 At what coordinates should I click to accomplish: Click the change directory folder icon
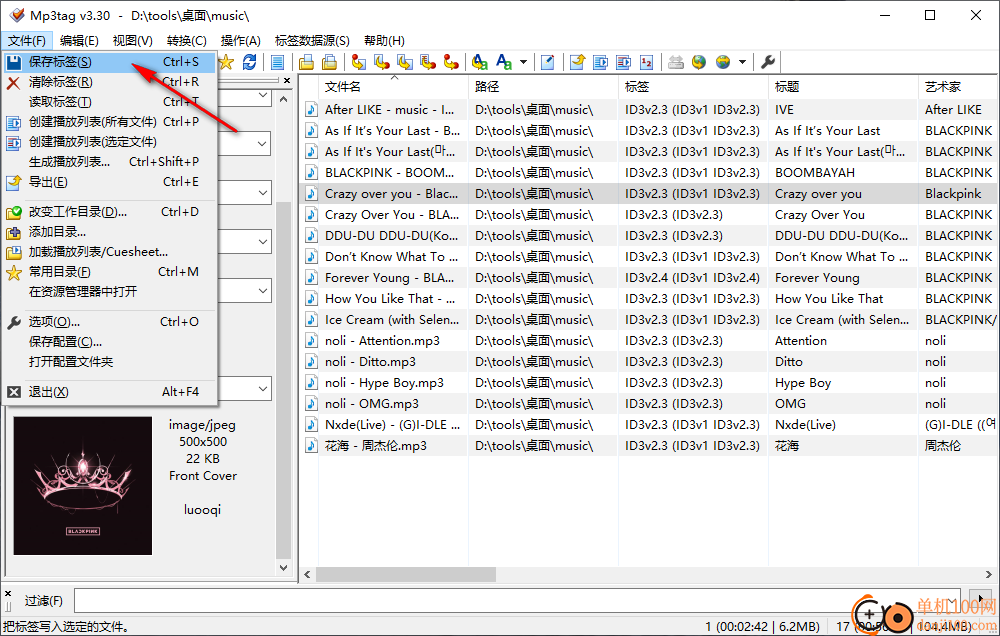307,62
